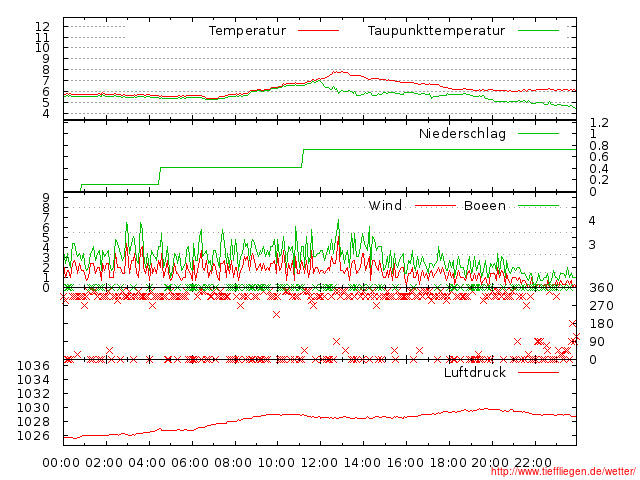Click the 00:00 time axis label
Screen dimensions: 640x480
pyautogui.click(x=61, y=463)
